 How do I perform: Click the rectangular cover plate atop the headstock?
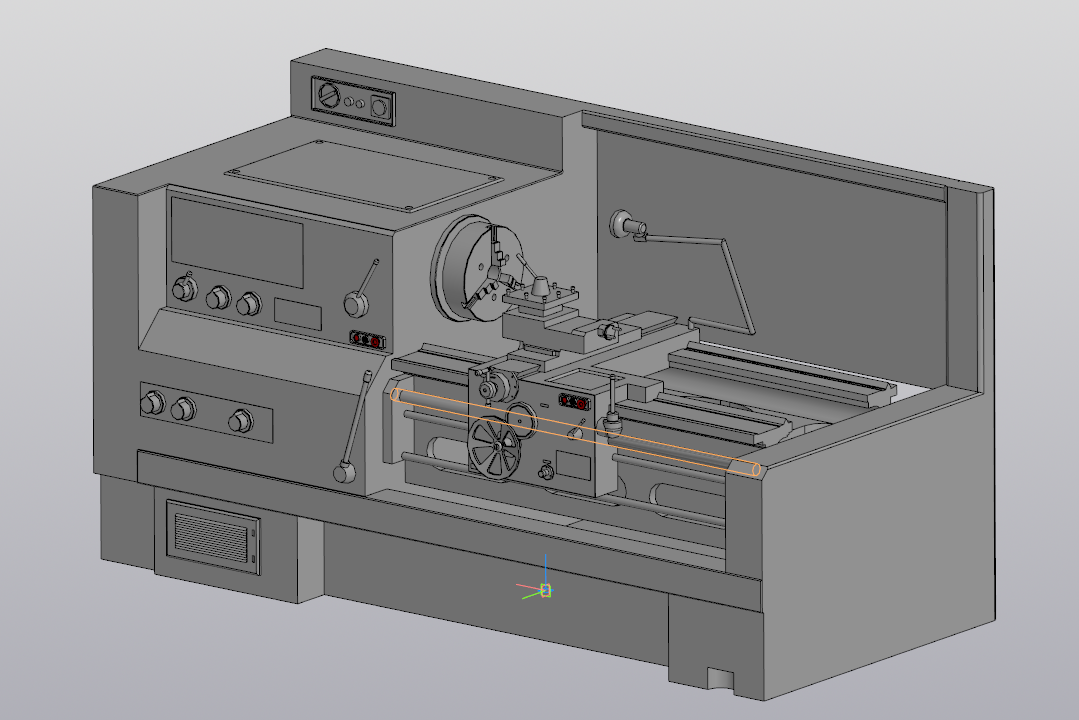365,173
